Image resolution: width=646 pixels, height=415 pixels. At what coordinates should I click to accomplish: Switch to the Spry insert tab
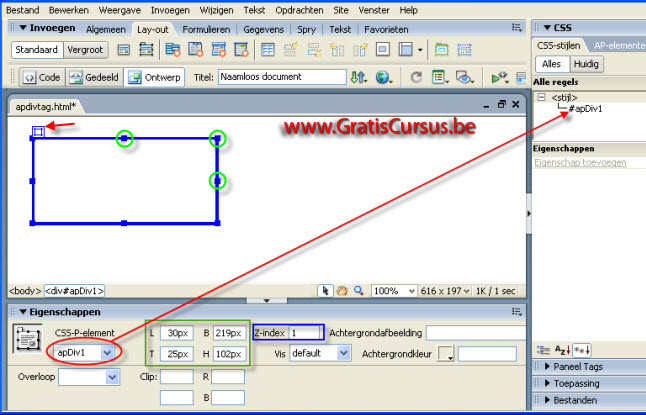[306, 30]
